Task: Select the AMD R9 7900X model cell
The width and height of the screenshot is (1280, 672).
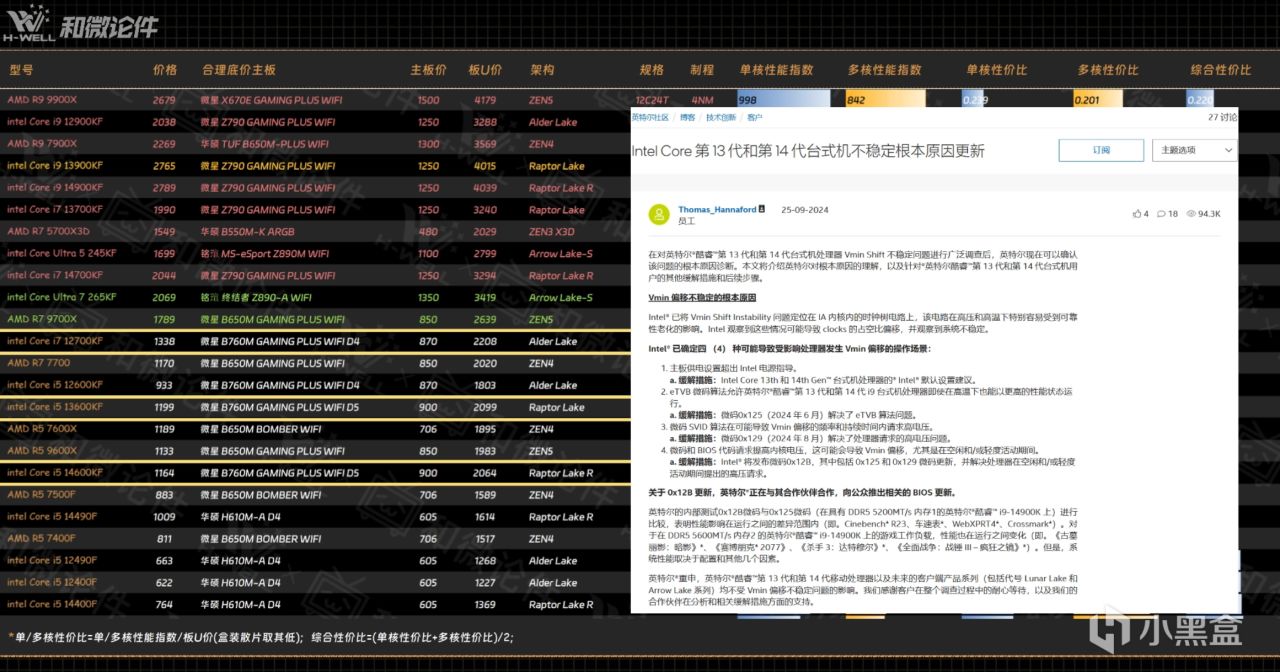Action: [x=42, y=144]
